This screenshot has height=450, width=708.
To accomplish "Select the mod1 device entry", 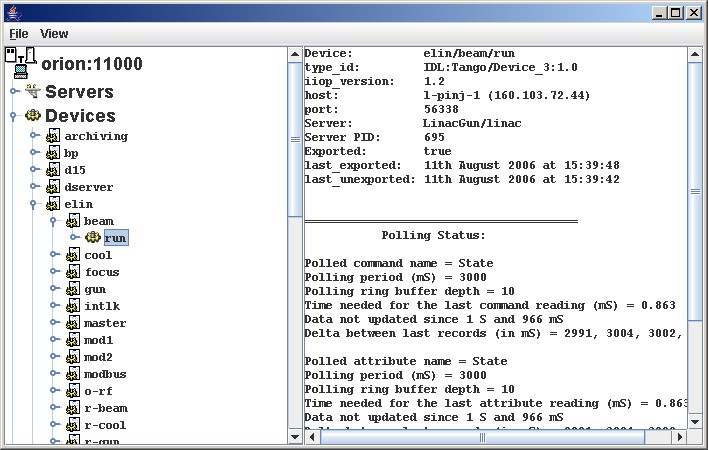I will click(x=98, y=340).
